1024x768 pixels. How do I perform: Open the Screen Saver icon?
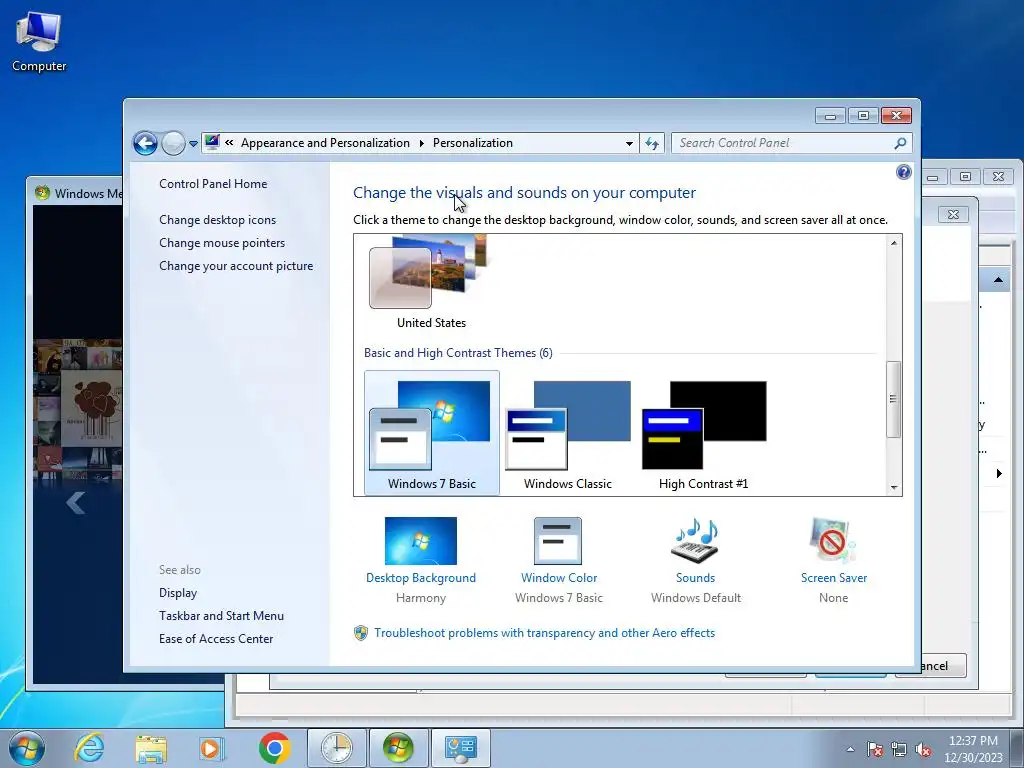(x=833, y=541)
